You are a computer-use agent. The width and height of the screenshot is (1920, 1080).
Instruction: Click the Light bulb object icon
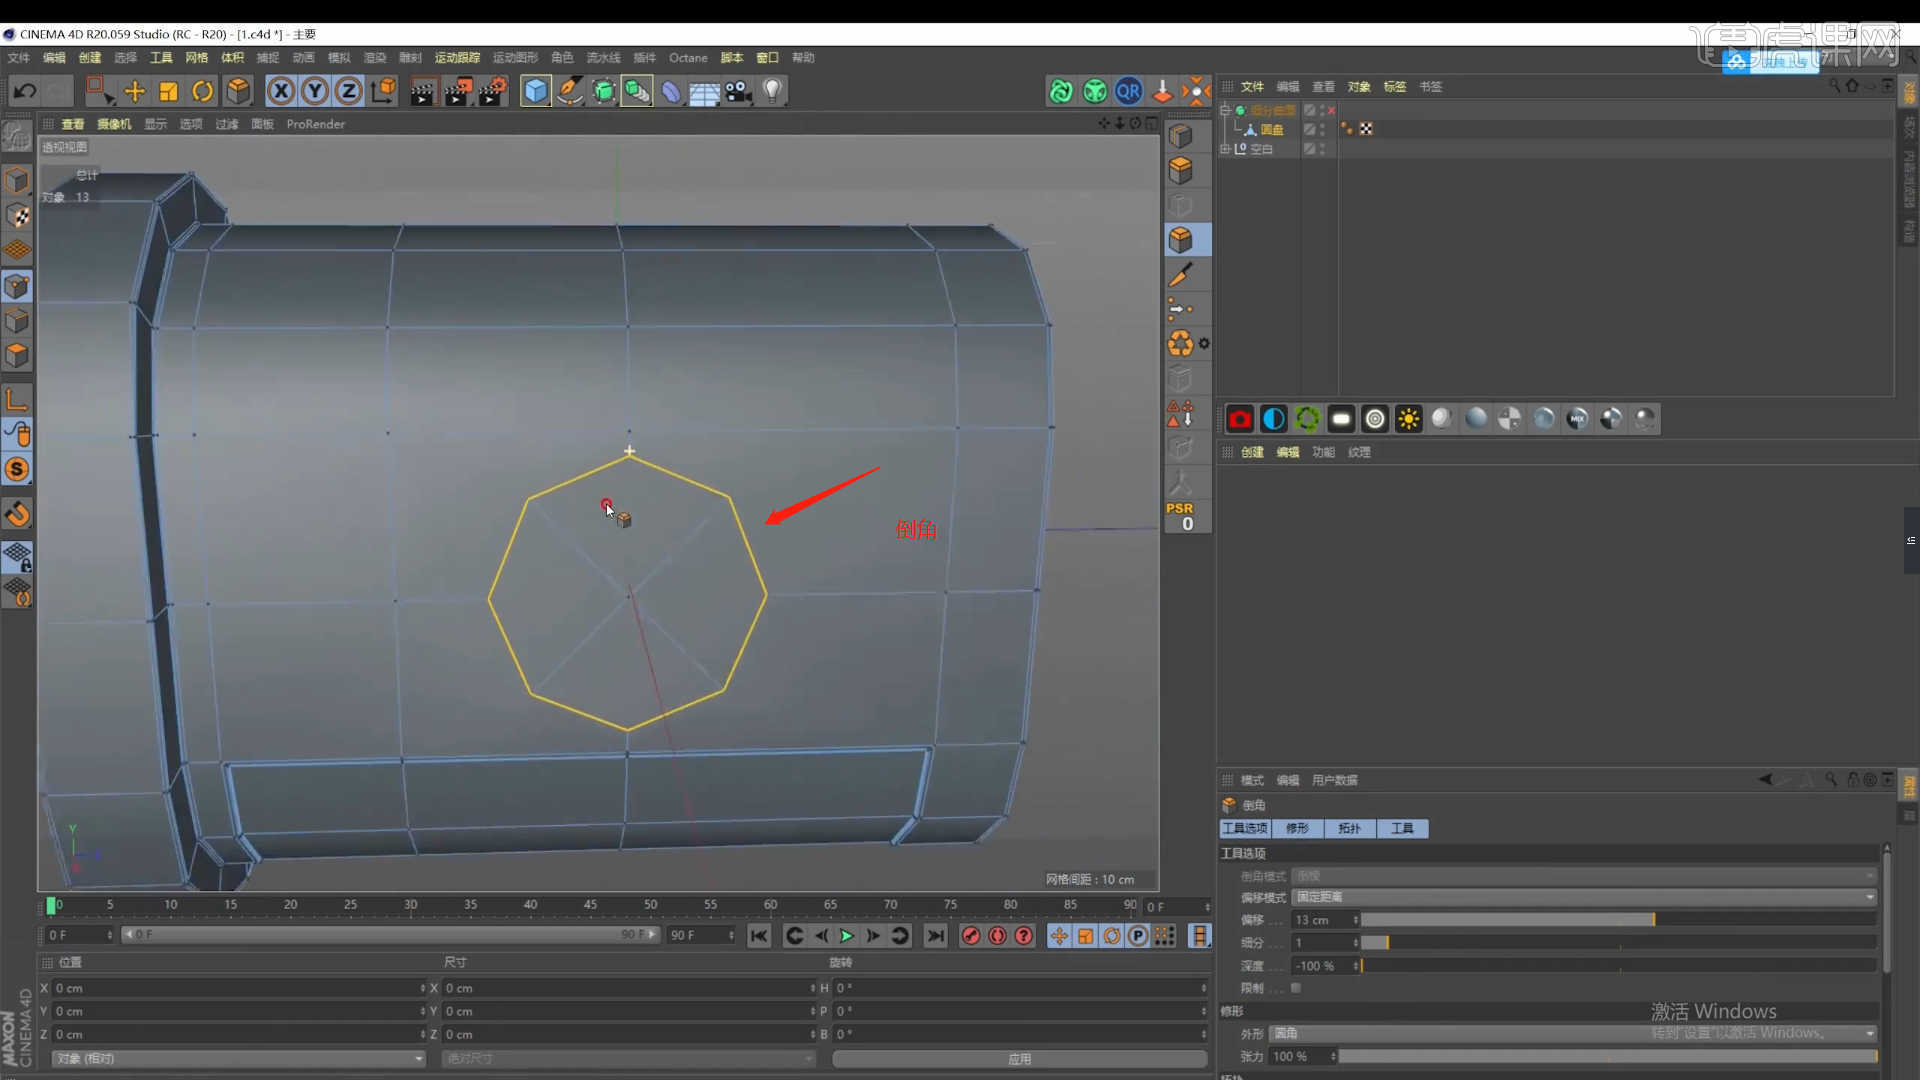[772, 92]
